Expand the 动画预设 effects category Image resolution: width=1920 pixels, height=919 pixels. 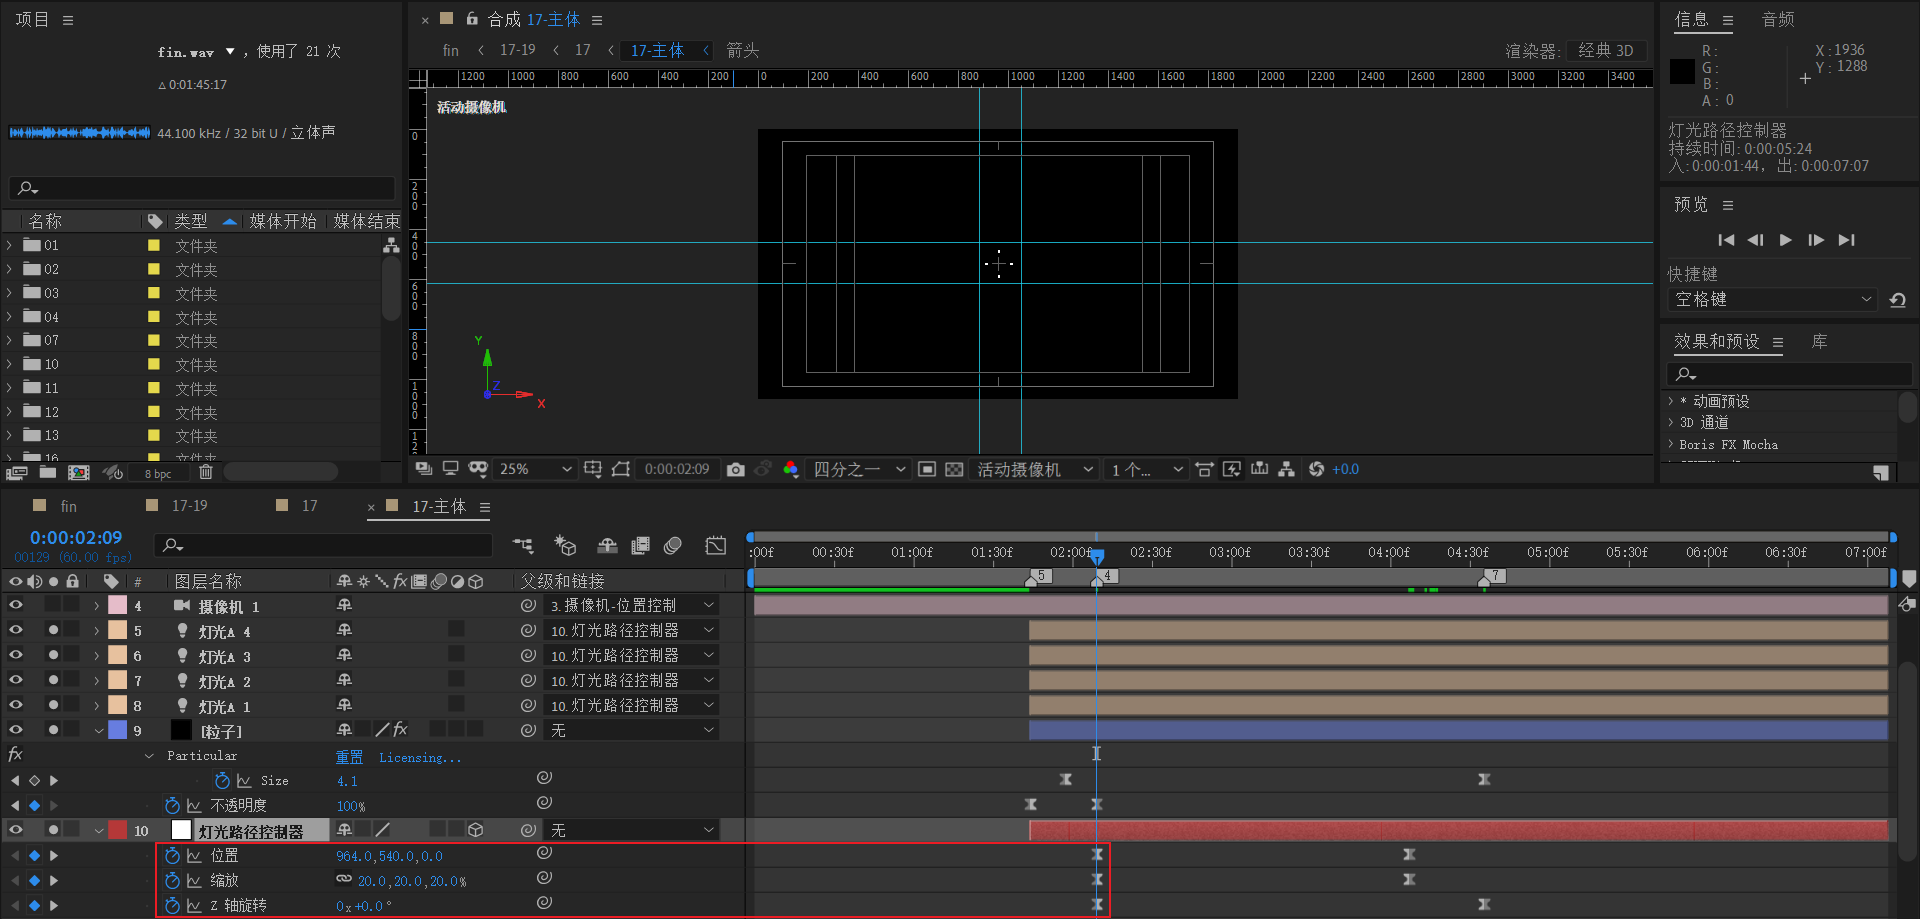1671,401
